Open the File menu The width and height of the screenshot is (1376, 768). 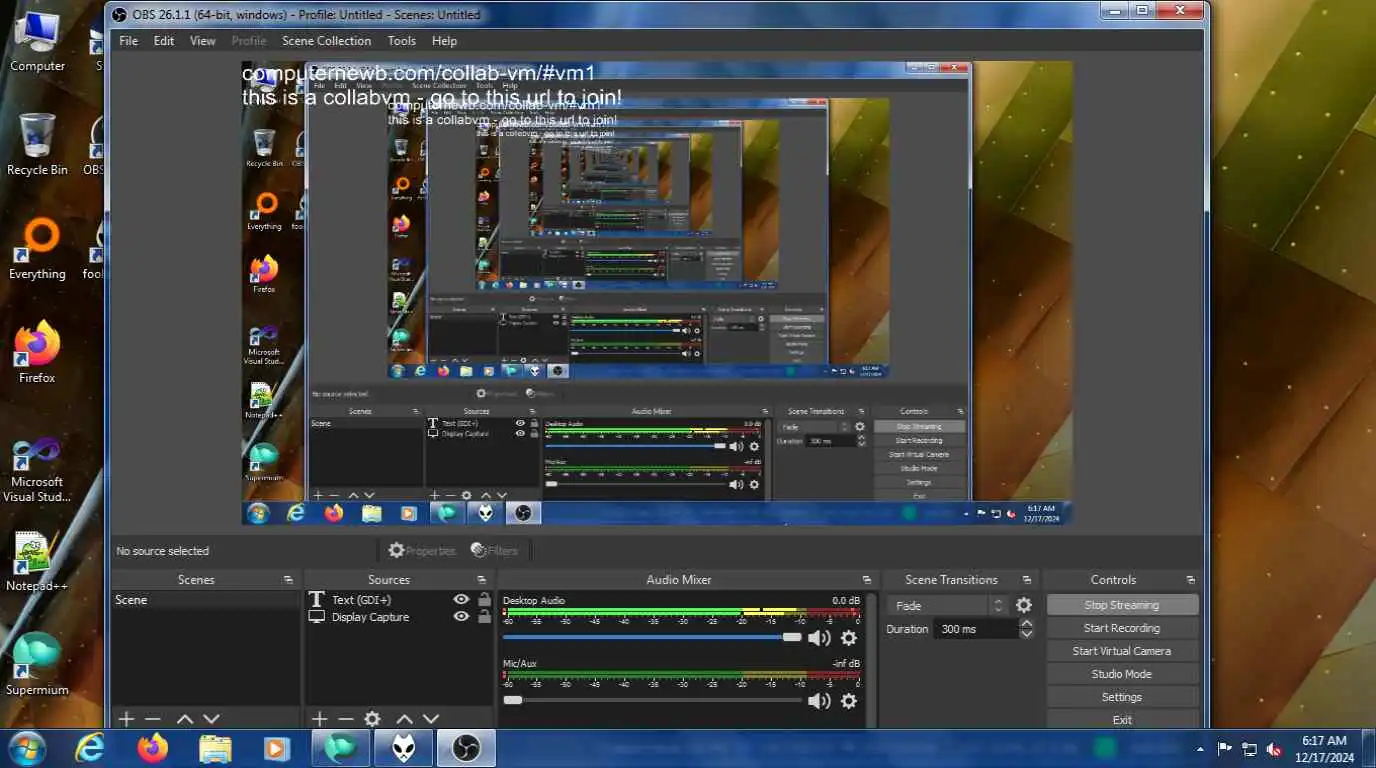point(129,41)
